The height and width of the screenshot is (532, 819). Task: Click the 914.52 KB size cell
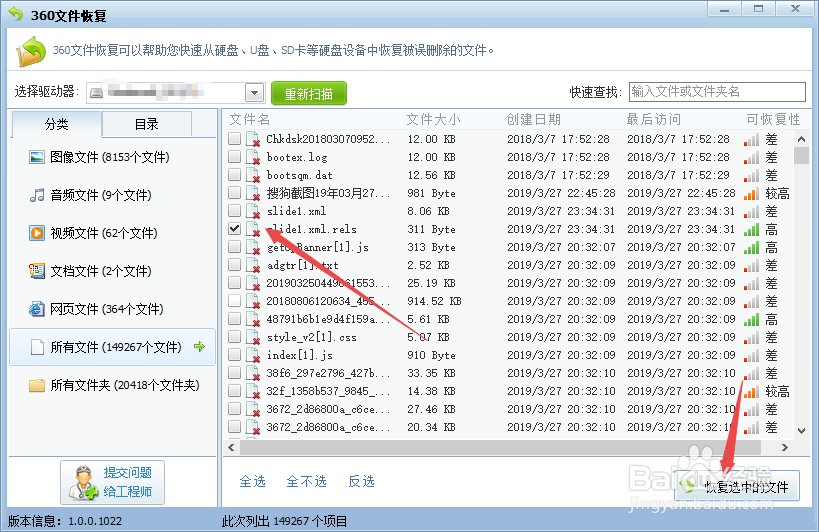pyautogui.click(x=434, y=301)
